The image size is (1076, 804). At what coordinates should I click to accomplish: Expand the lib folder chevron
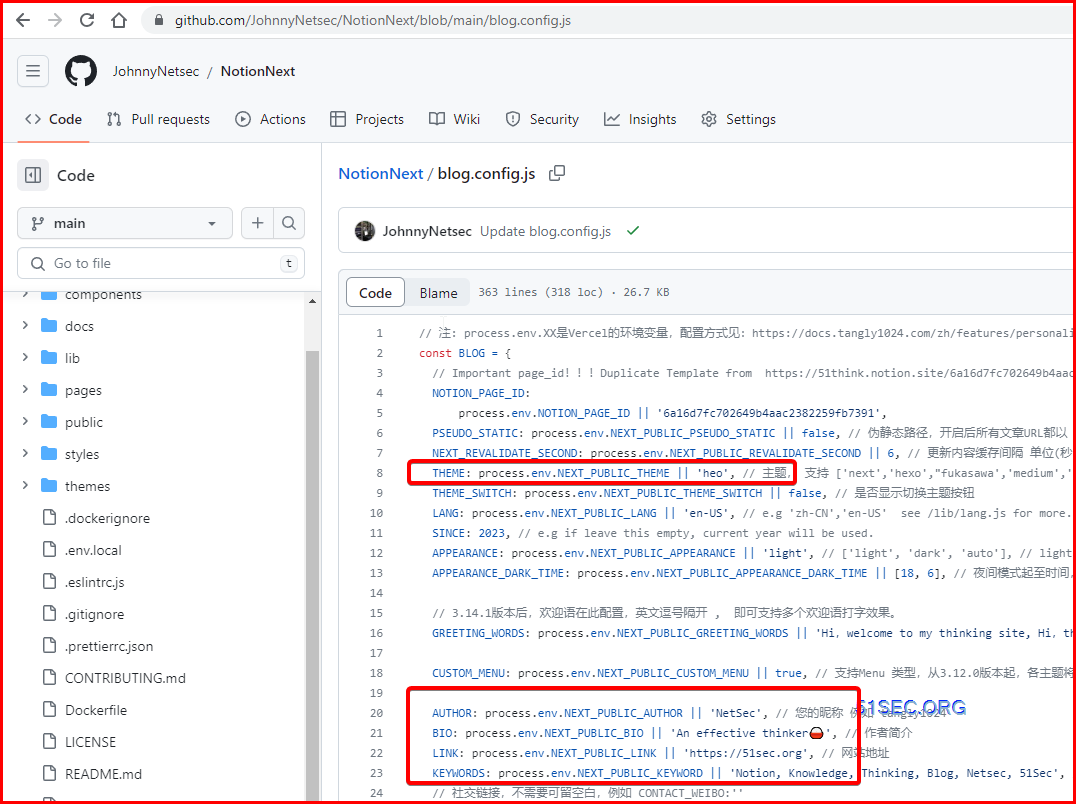pos(25,357)
